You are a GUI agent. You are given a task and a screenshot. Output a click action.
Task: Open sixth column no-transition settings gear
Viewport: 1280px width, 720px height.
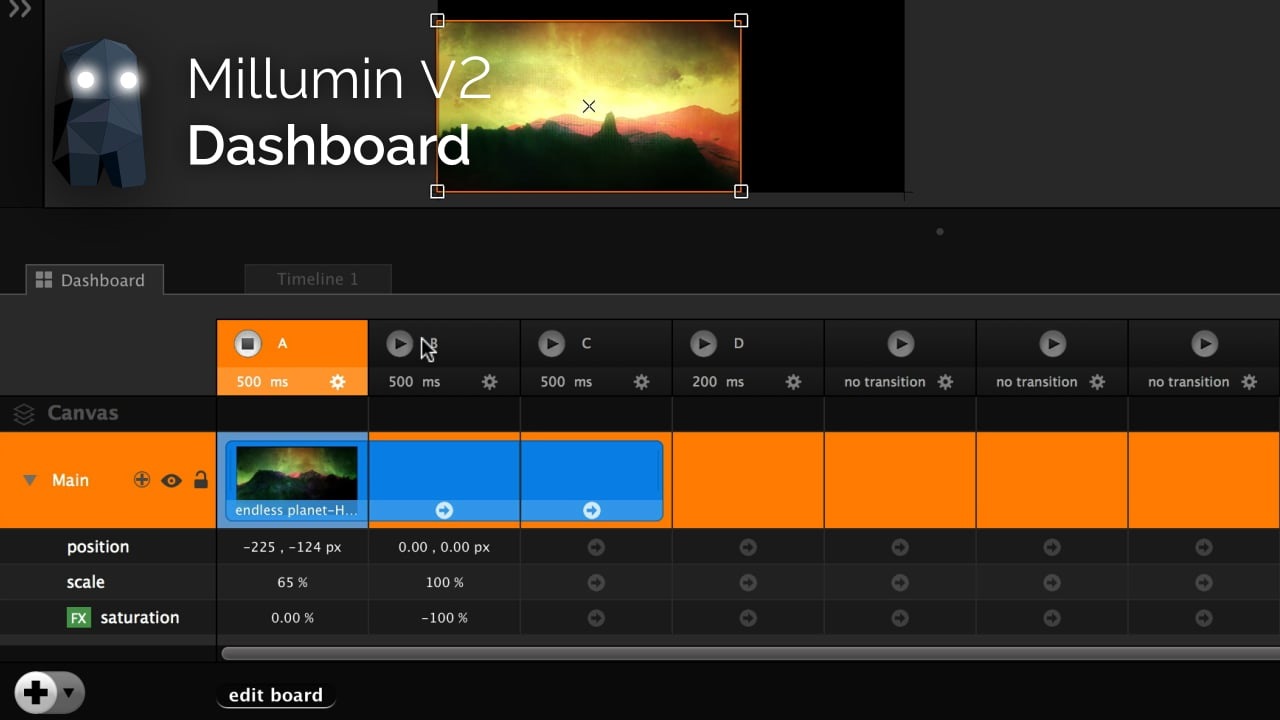coord(1098,382)
